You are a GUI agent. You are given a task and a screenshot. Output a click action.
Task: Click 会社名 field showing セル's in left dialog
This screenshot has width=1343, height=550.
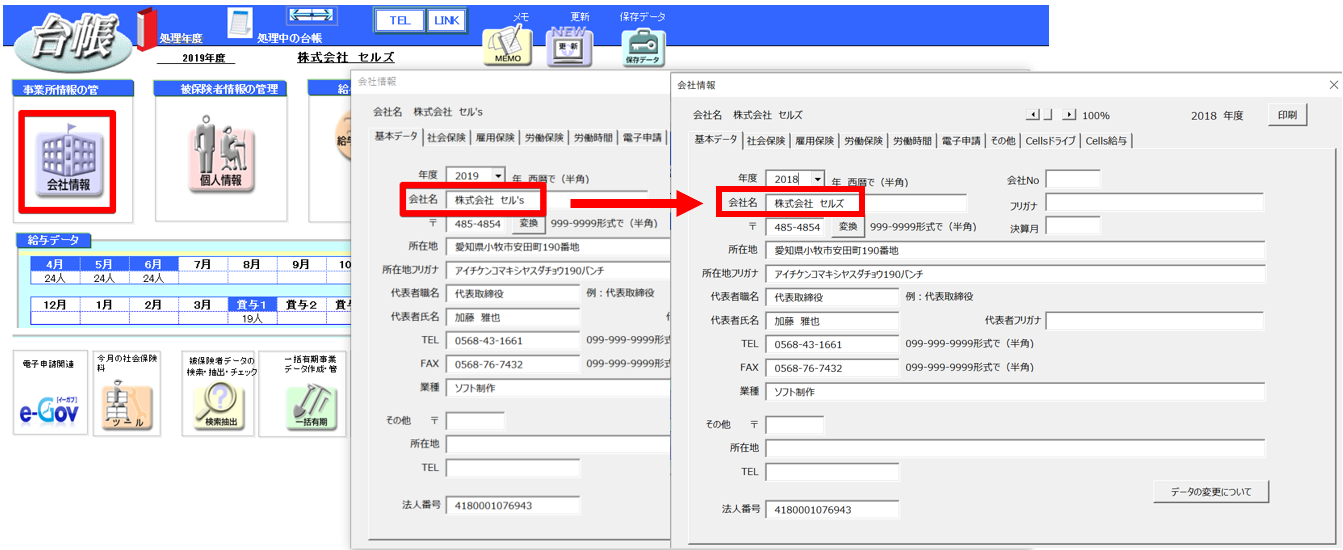coord(546,200)
